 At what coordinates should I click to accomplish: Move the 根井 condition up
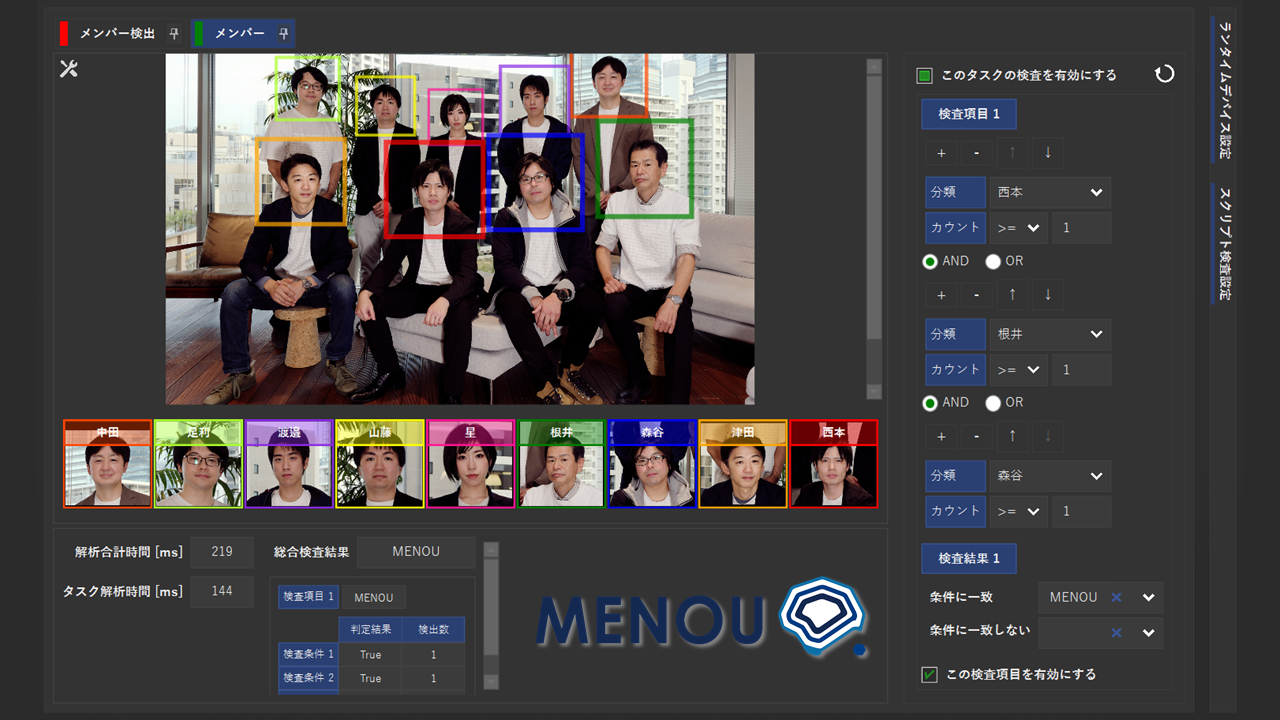(1012, 295)
